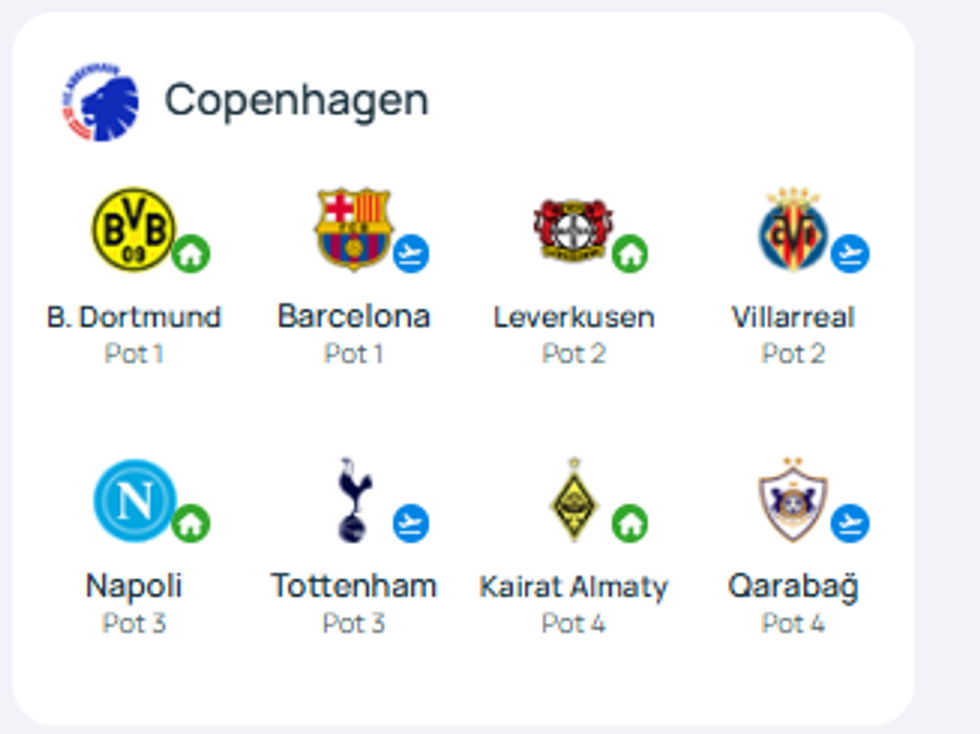Click the Kairat Almaty team name
The height and width of the screenshot is (734, 980).
[573, 586]
